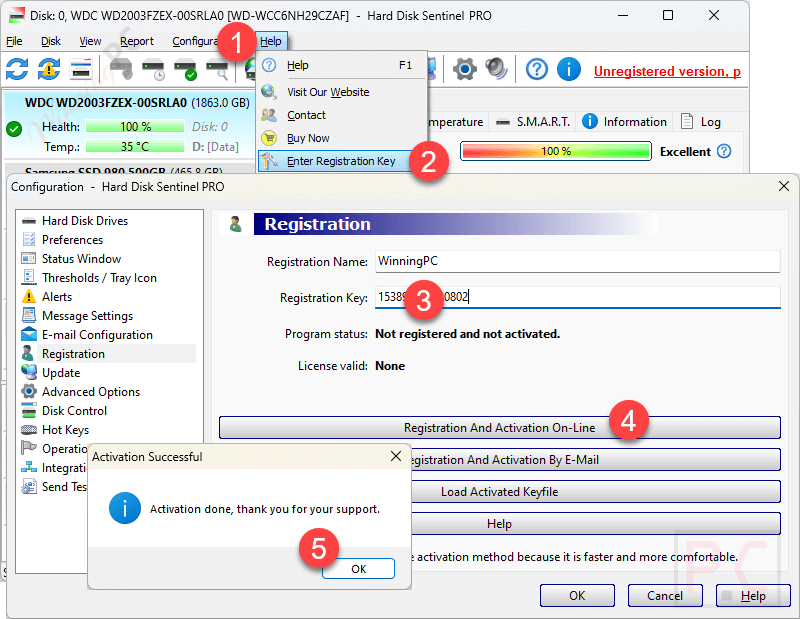
Task: Click Cancel in Configuration window
Action: tap(665, 596)
